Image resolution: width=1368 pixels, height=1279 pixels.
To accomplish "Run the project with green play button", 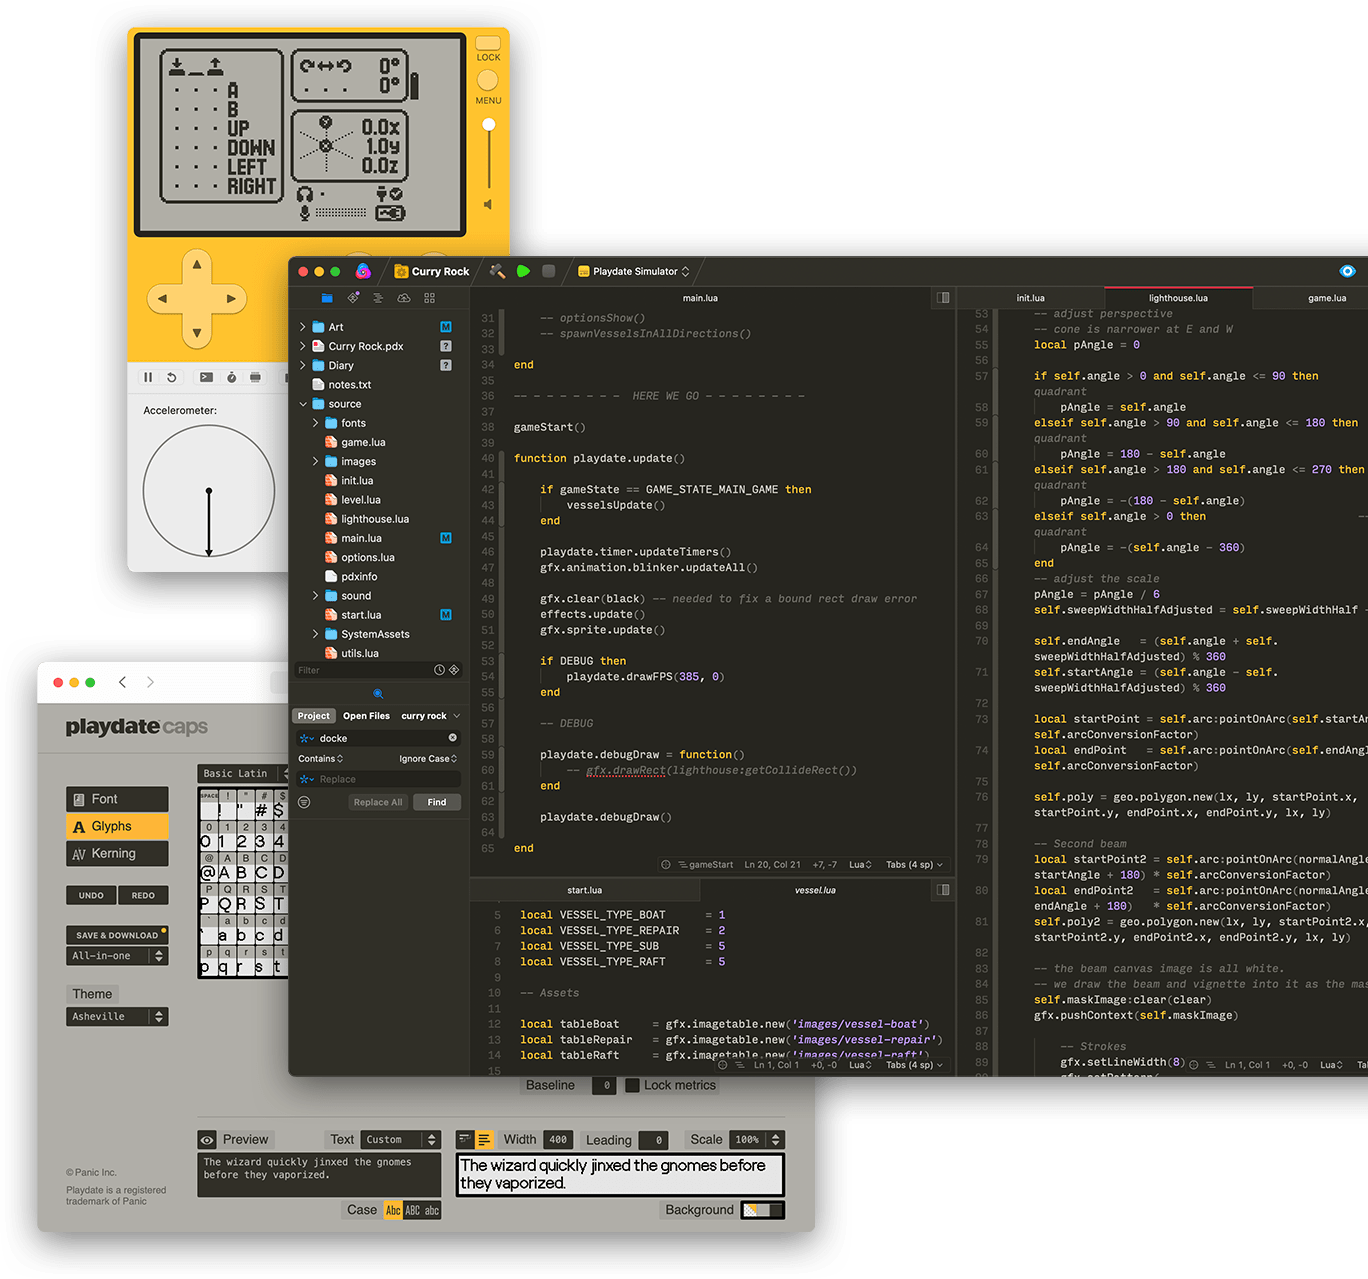I will point(523,271).
